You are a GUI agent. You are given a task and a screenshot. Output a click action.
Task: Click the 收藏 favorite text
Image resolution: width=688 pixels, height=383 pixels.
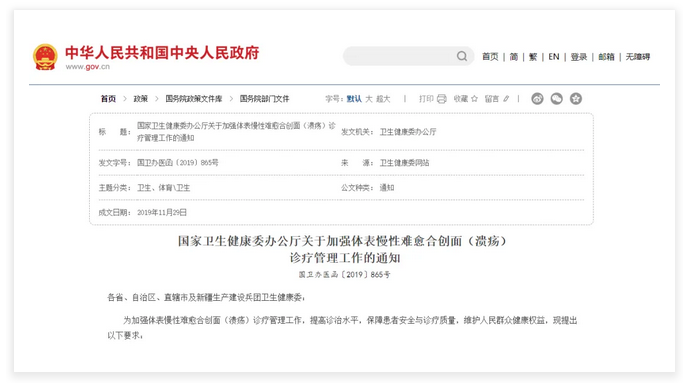pos(461,99)
